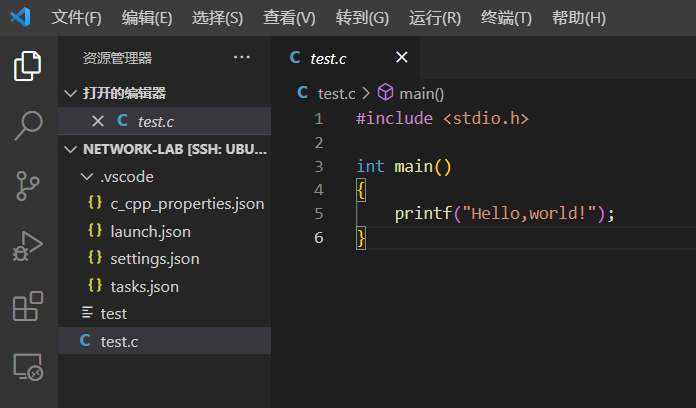Open the Explorer view in activity bar
696x408 pixels.
tap(28, 66)
